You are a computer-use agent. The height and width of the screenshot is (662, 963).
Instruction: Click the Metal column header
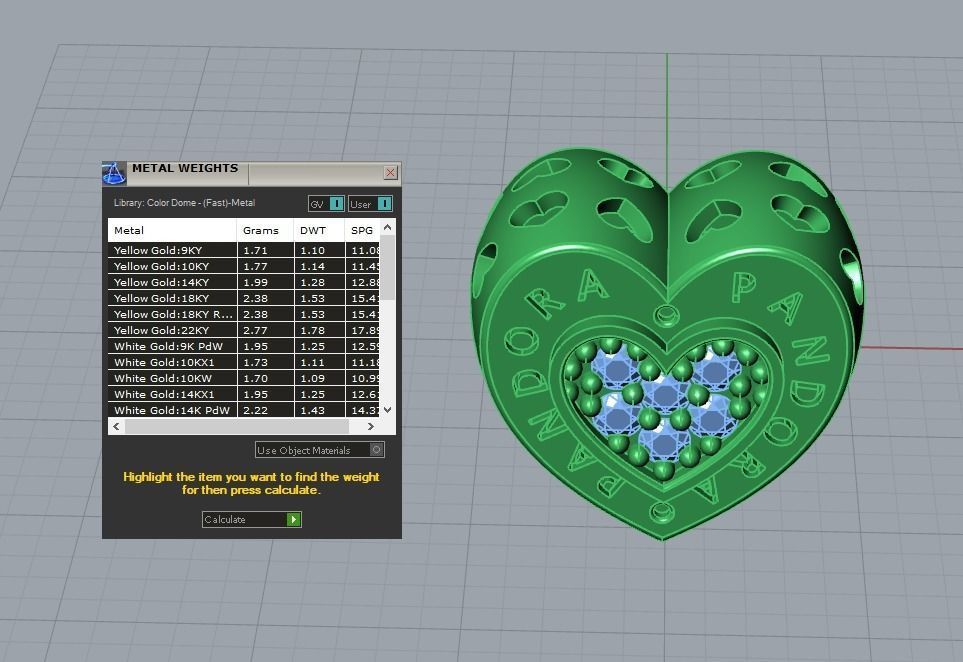(172, 230)
